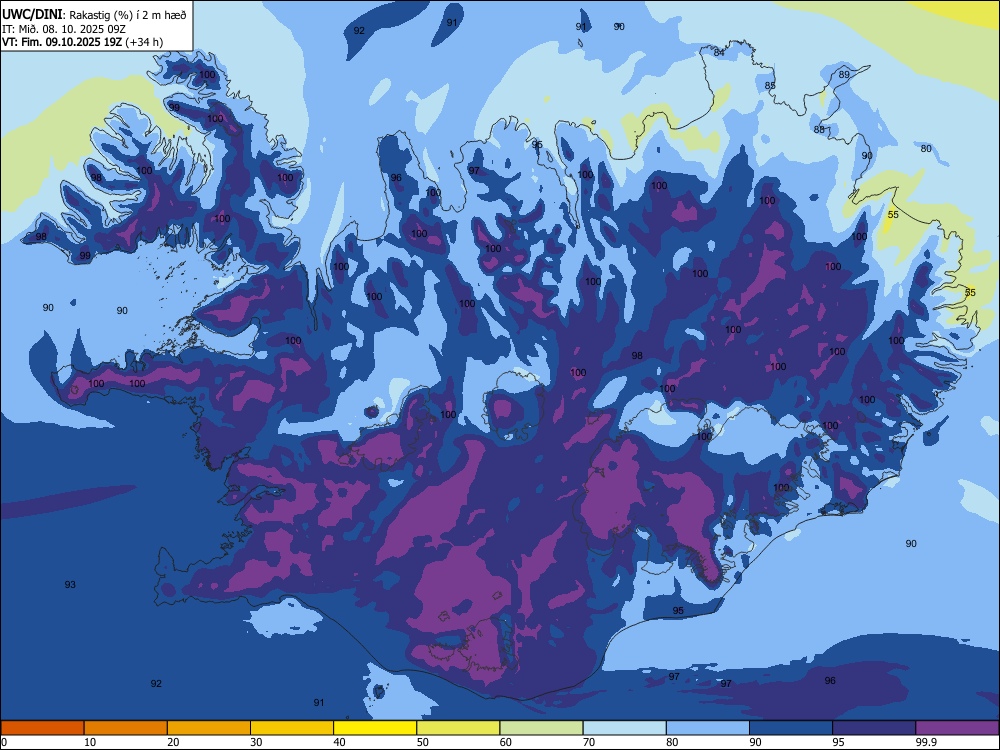Screen dimensions: 1000x750
Task: Click the "88" humidity value on the map
Action: click(820, 129)
